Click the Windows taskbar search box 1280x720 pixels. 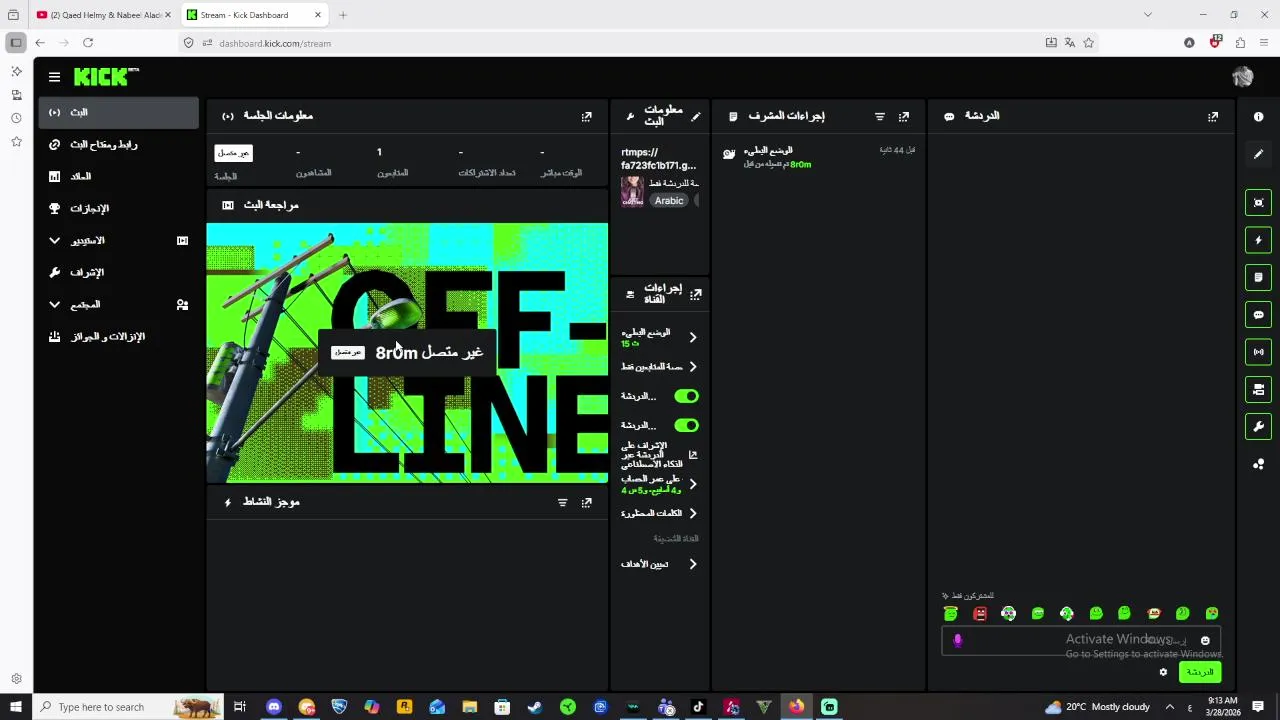click(x=130, y=707)
